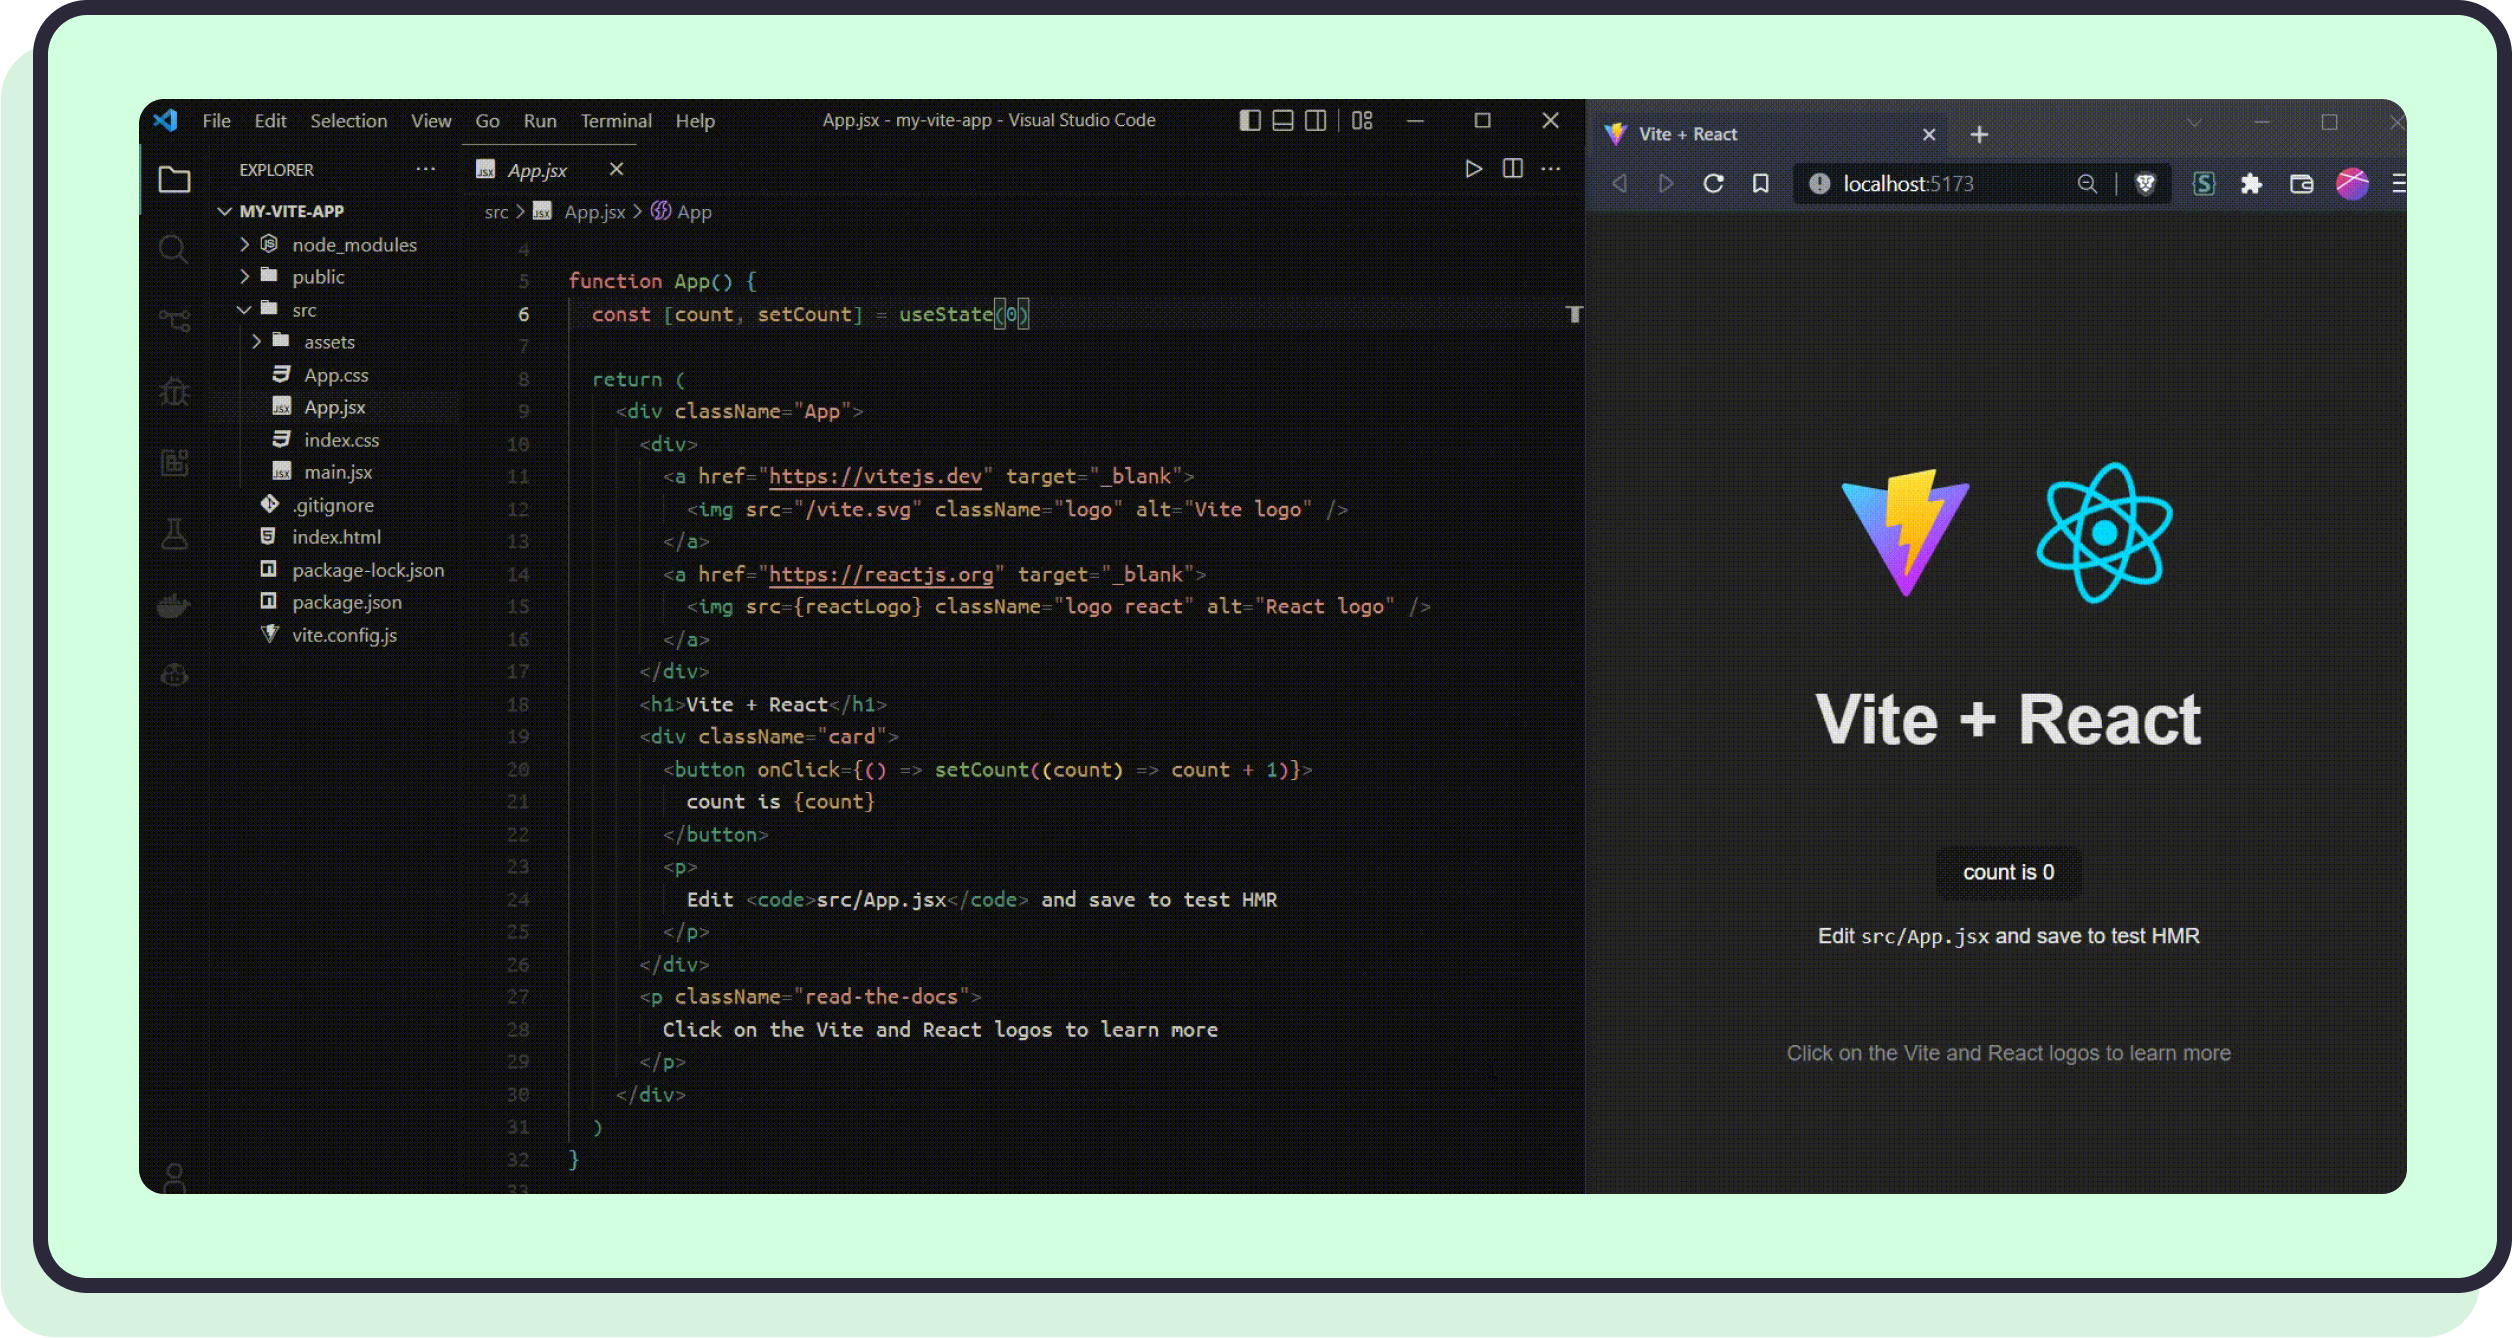Toggle the bottom Panel layout
The height and width of the screenshot is (1338, 2512).
tap(1283, 121)
